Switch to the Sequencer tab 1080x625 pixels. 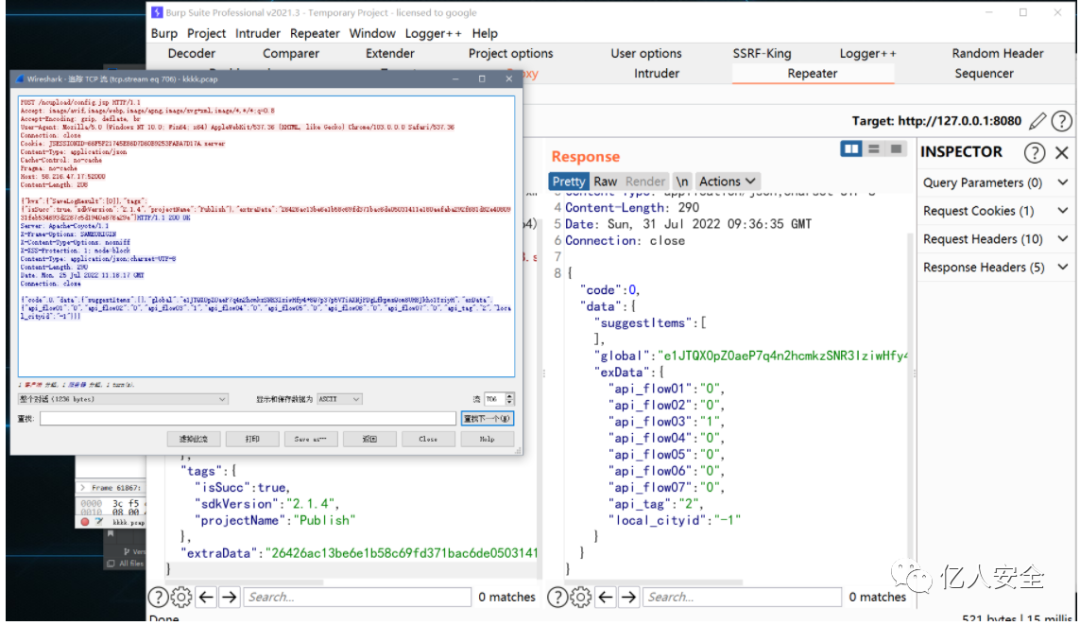[x=984, y=73]
